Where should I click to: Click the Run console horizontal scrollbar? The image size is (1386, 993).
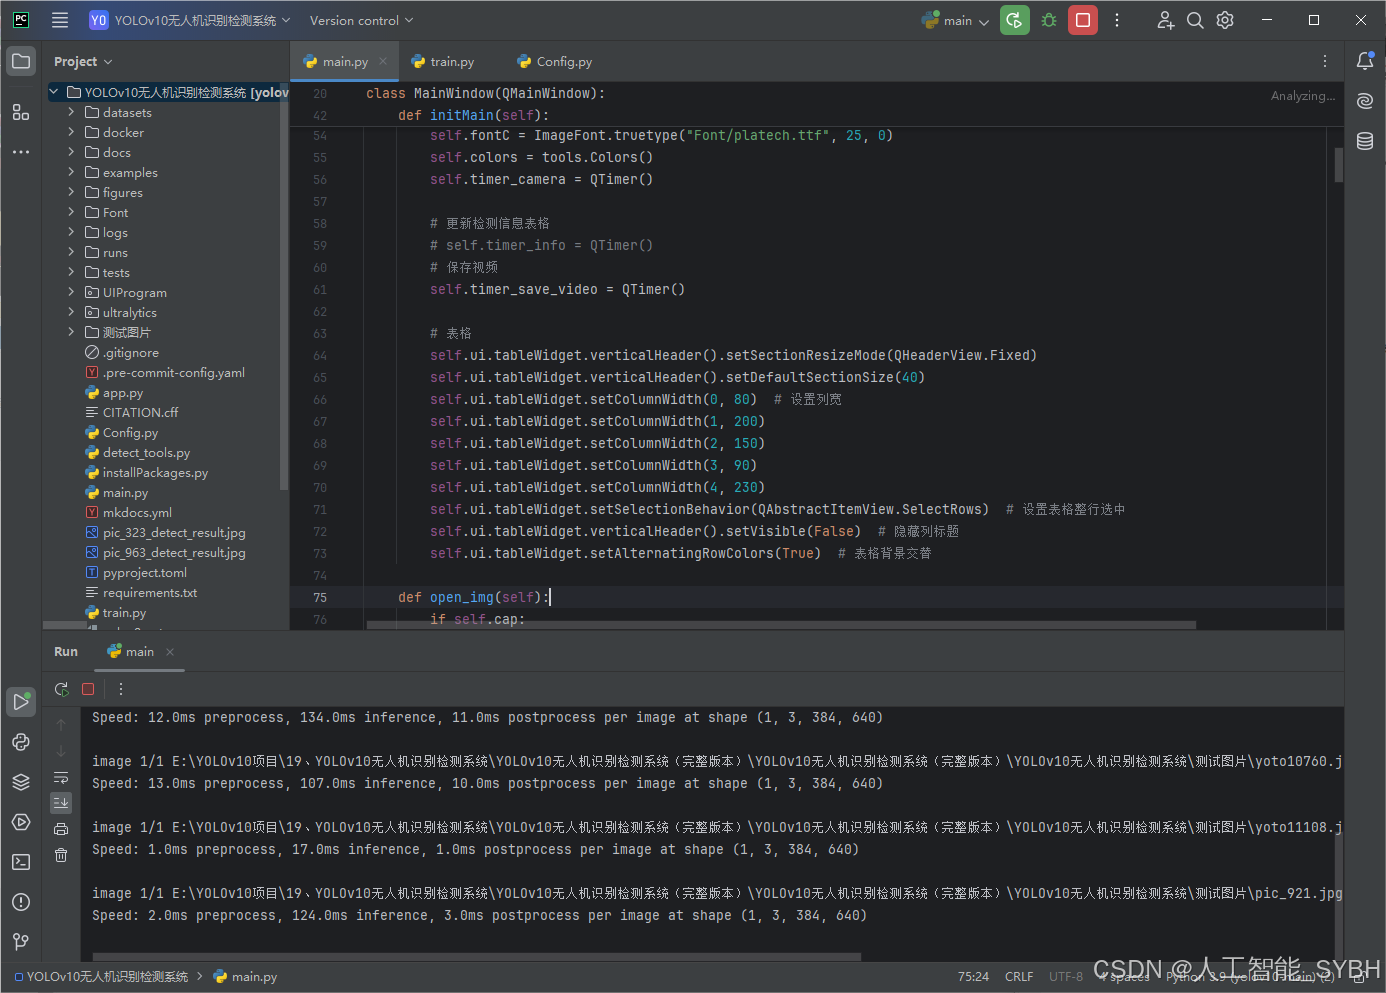(x=476, y=957)
